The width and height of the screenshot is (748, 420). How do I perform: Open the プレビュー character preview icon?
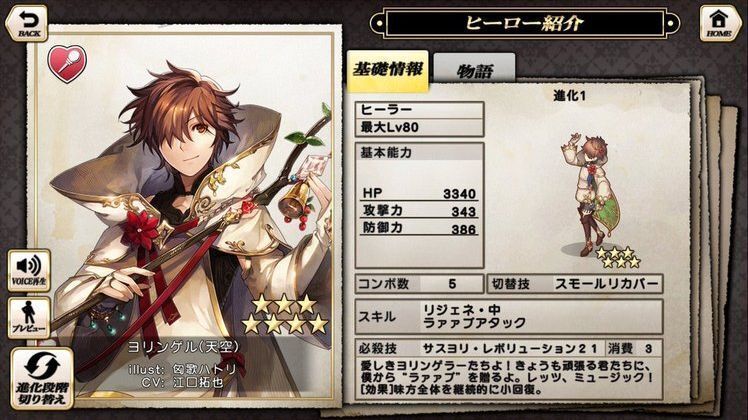point(29,318)
